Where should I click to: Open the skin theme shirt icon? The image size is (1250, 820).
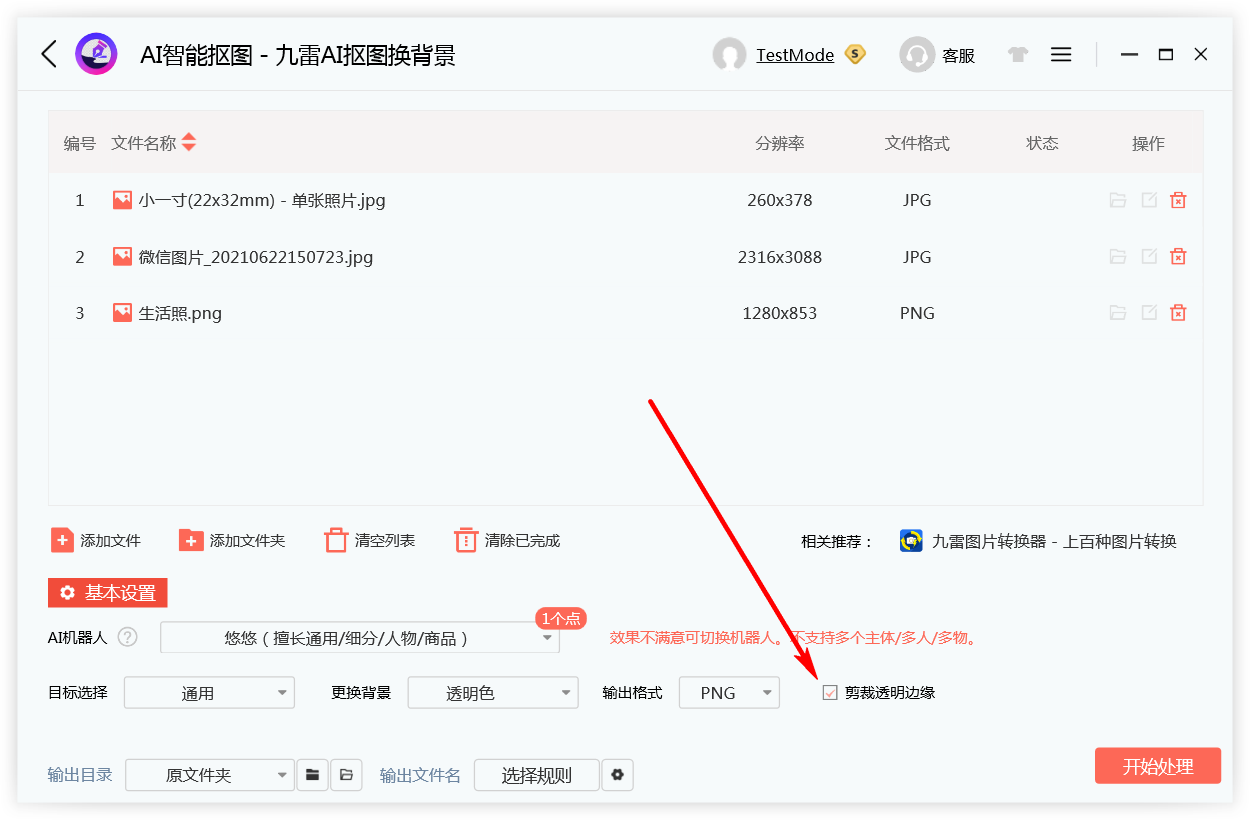click(x=1018, y=55)
